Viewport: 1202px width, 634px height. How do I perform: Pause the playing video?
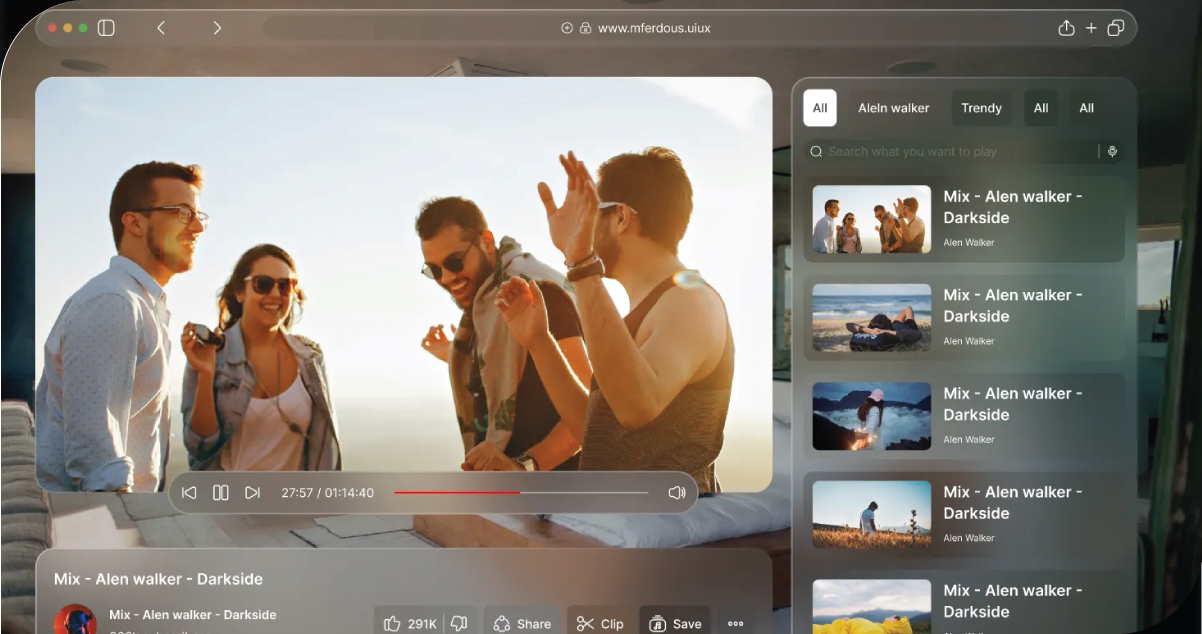pyautogui.click(x=221, y=493)
